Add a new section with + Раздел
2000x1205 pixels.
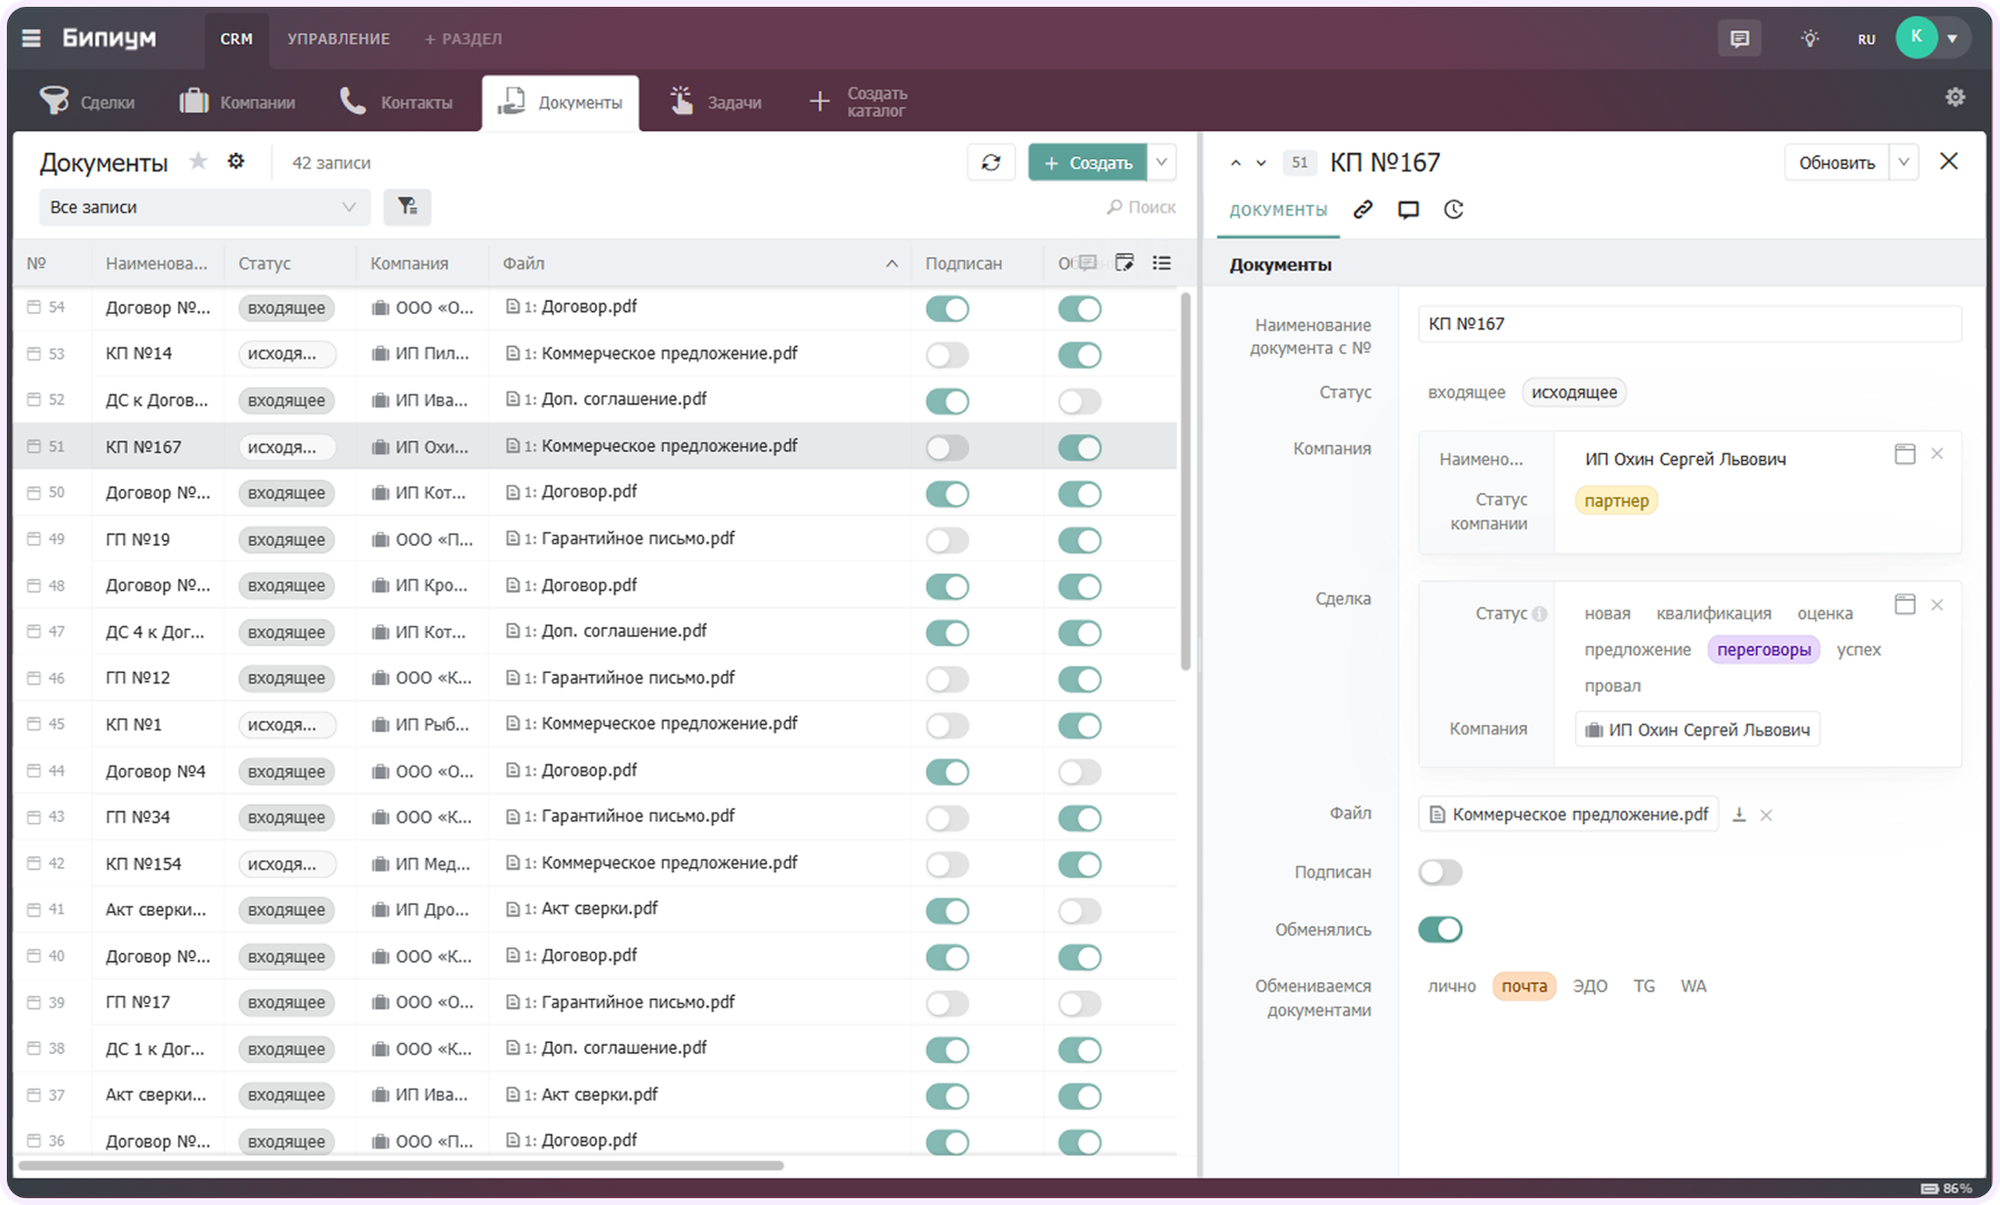pos(463,38)
